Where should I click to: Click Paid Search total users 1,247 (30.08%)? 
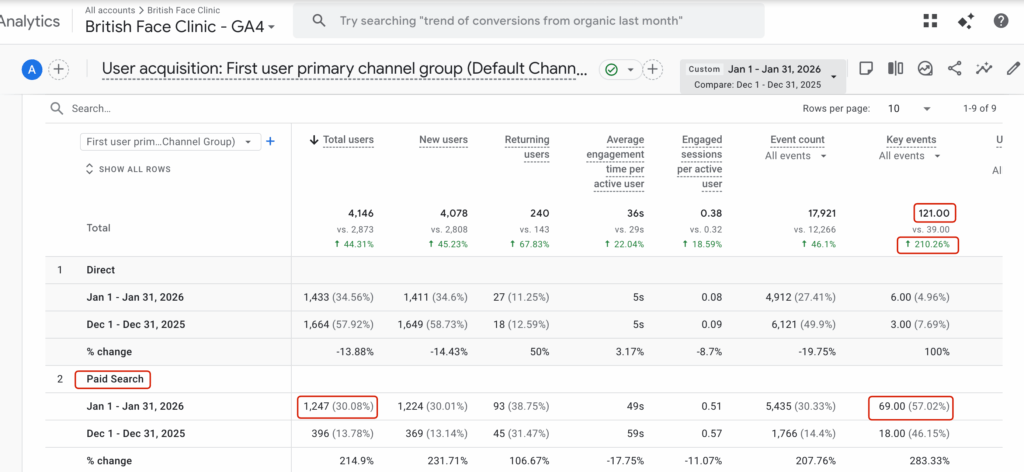[338, 406]
